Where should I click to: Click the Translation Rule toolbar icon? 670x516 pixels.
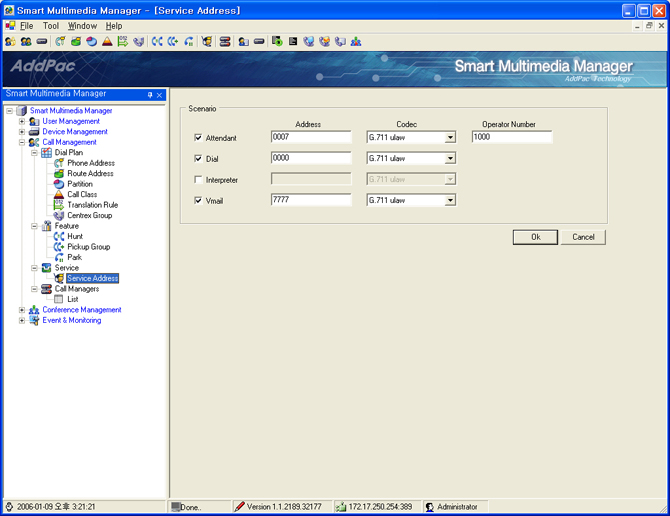[x=123, y=42]
